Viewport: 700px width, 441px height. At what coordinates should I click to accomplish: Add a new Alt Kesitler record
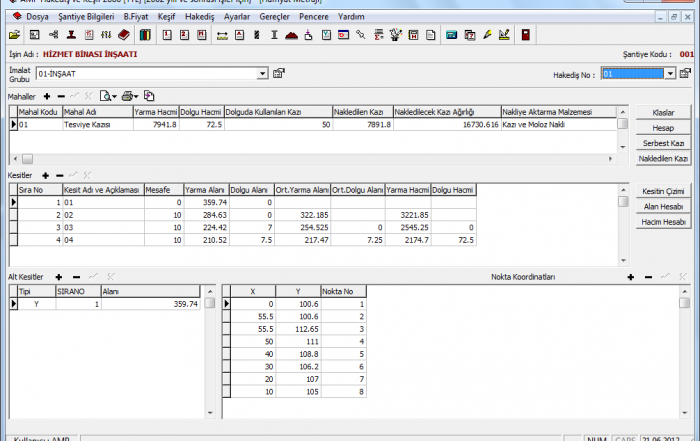[60, 276]
